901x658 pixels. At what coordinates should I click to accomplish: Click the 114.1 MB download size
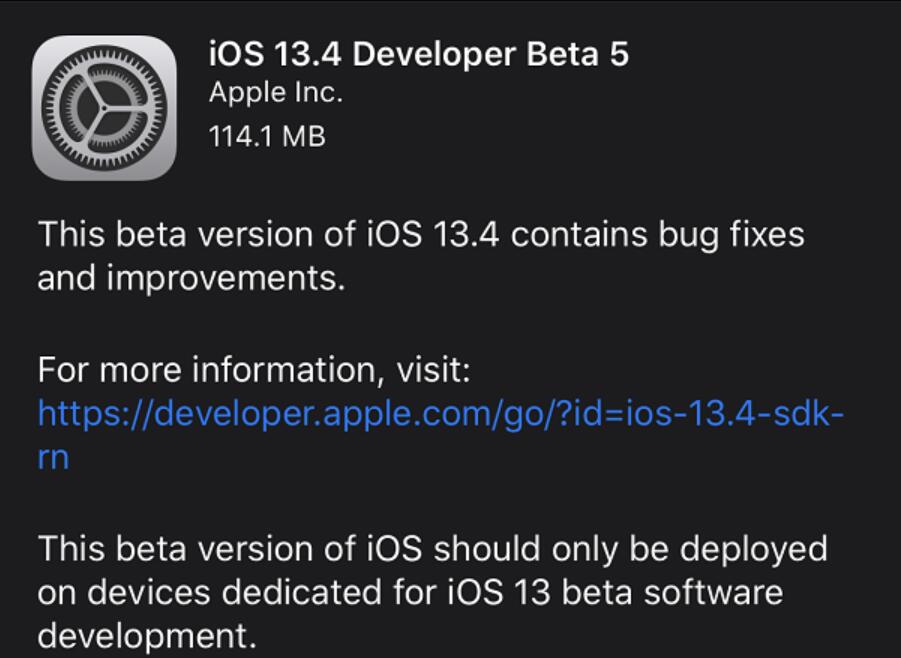tap(266, 136)
